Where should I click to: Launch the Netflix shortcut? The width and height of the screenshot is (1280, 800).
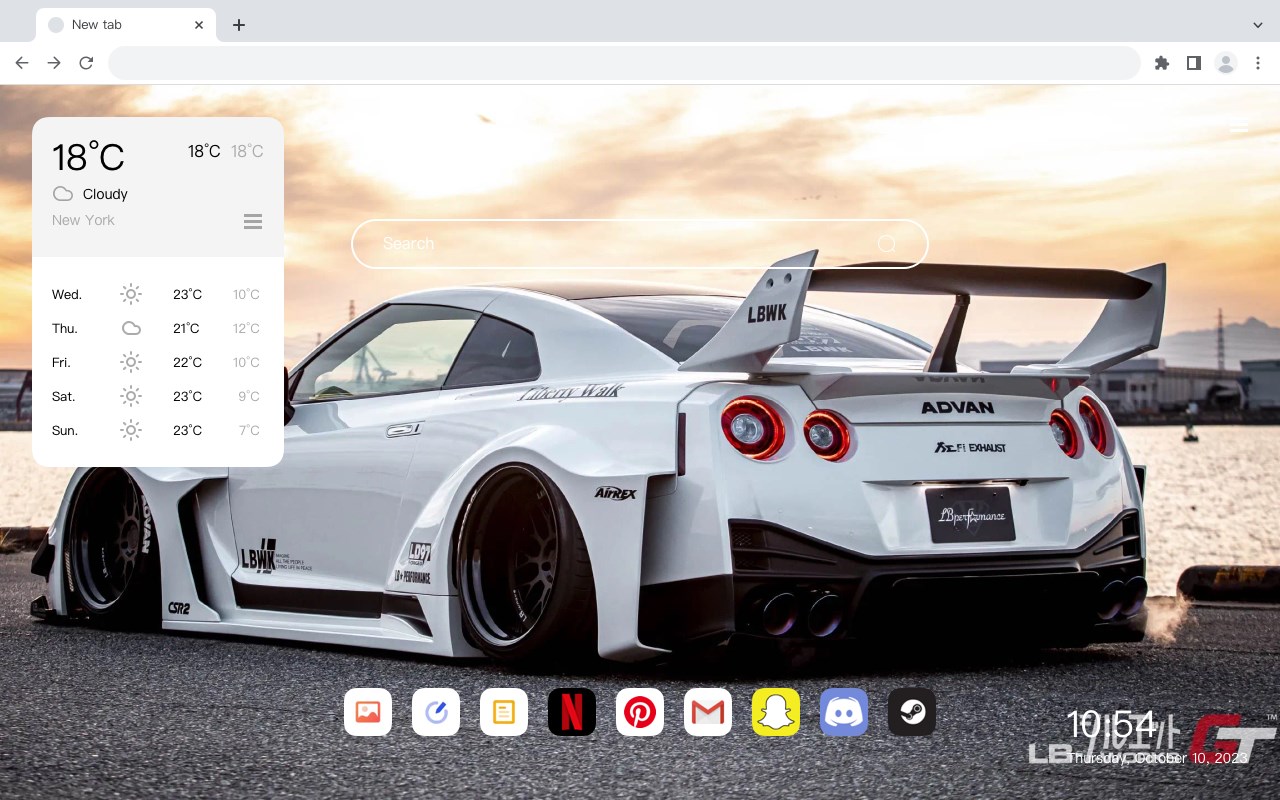coord(572,712)
